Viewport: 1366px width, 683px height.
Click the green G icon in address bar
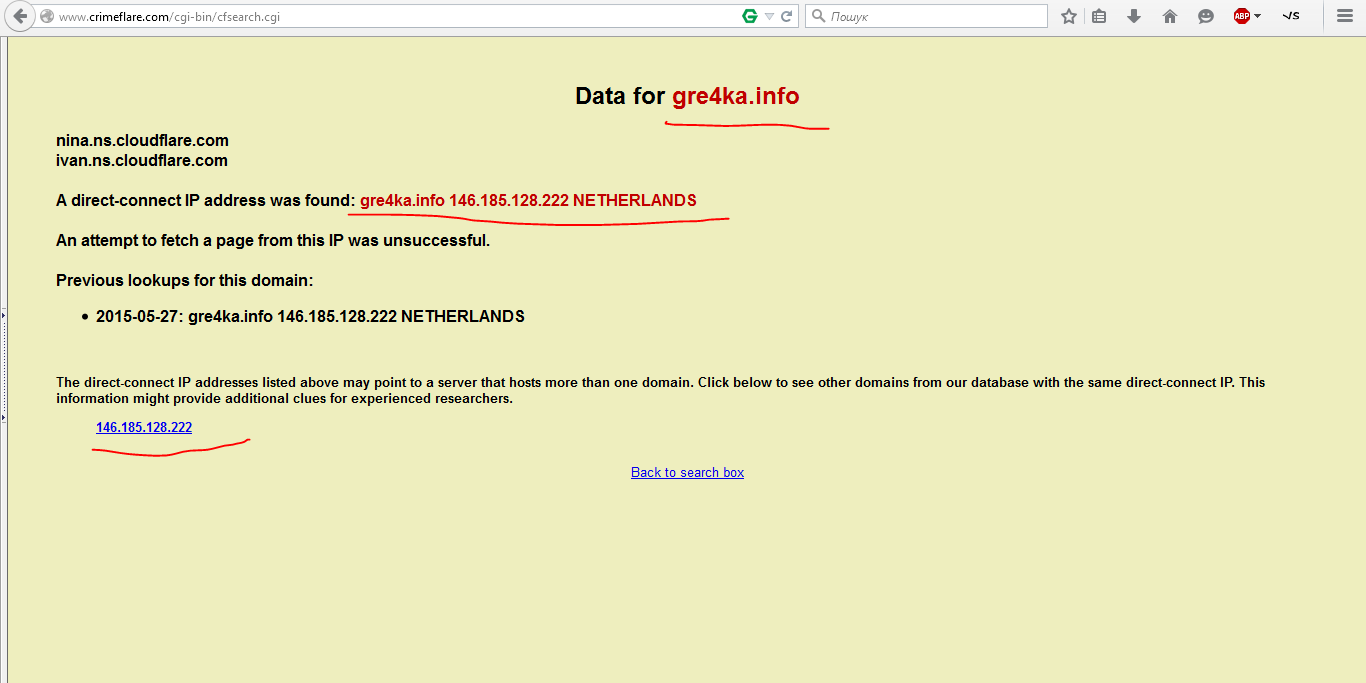click(x=749, y=16)
